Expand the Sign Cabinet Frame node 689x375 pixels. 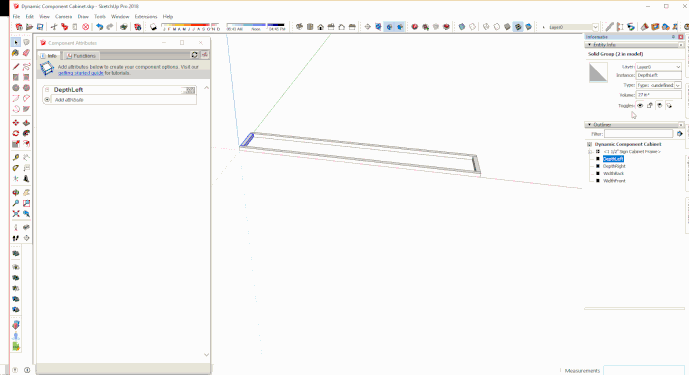tap(590, 152)
